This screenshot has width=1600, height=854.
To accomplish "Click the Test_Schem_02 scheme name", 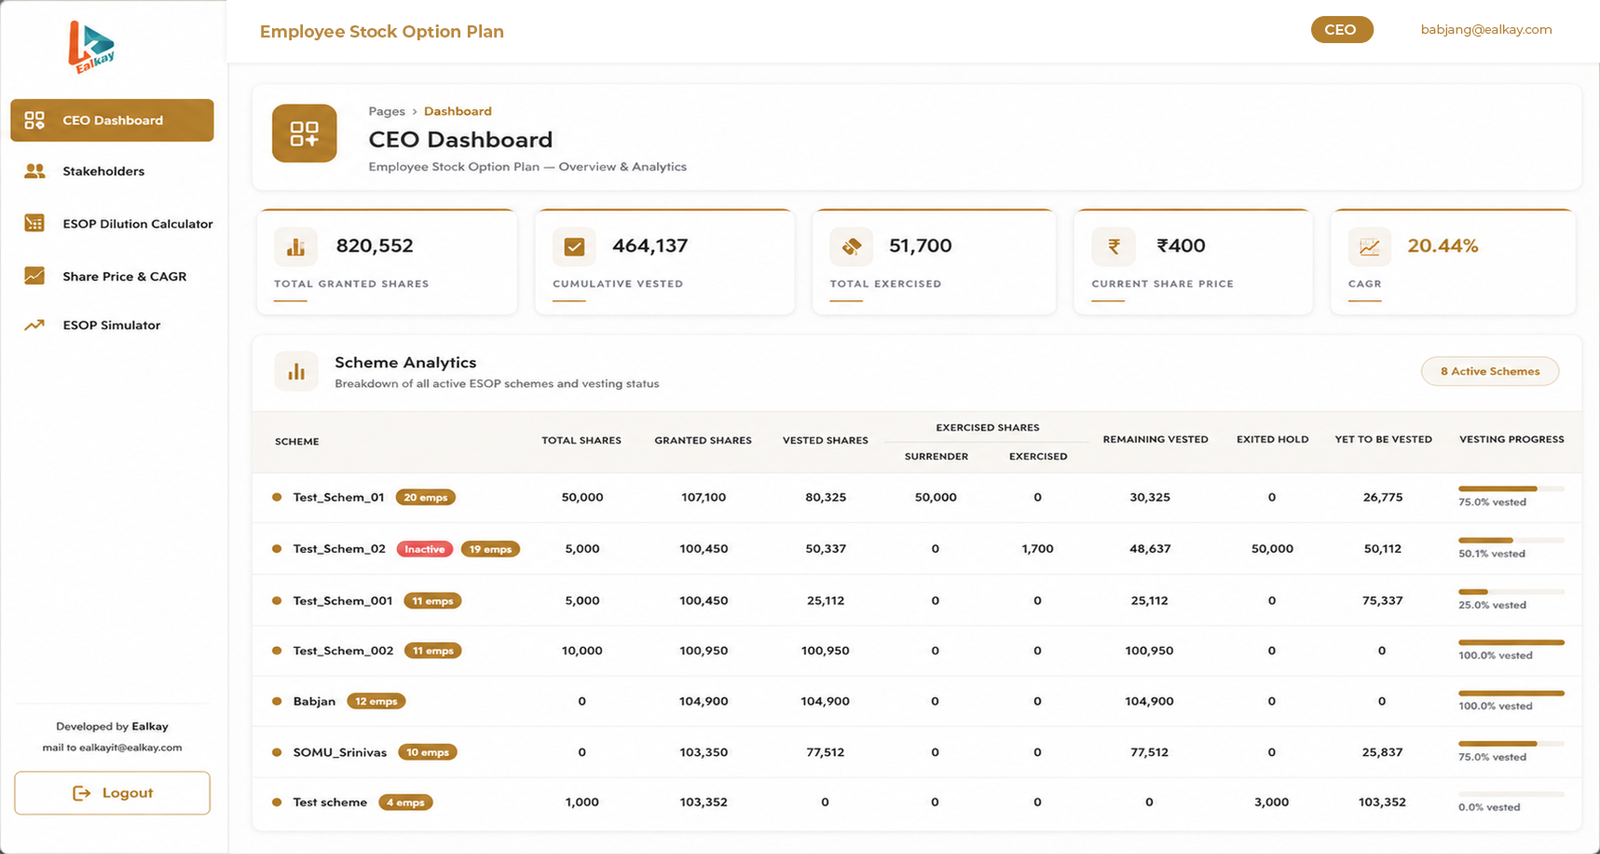I will click(x=339, y=549).
